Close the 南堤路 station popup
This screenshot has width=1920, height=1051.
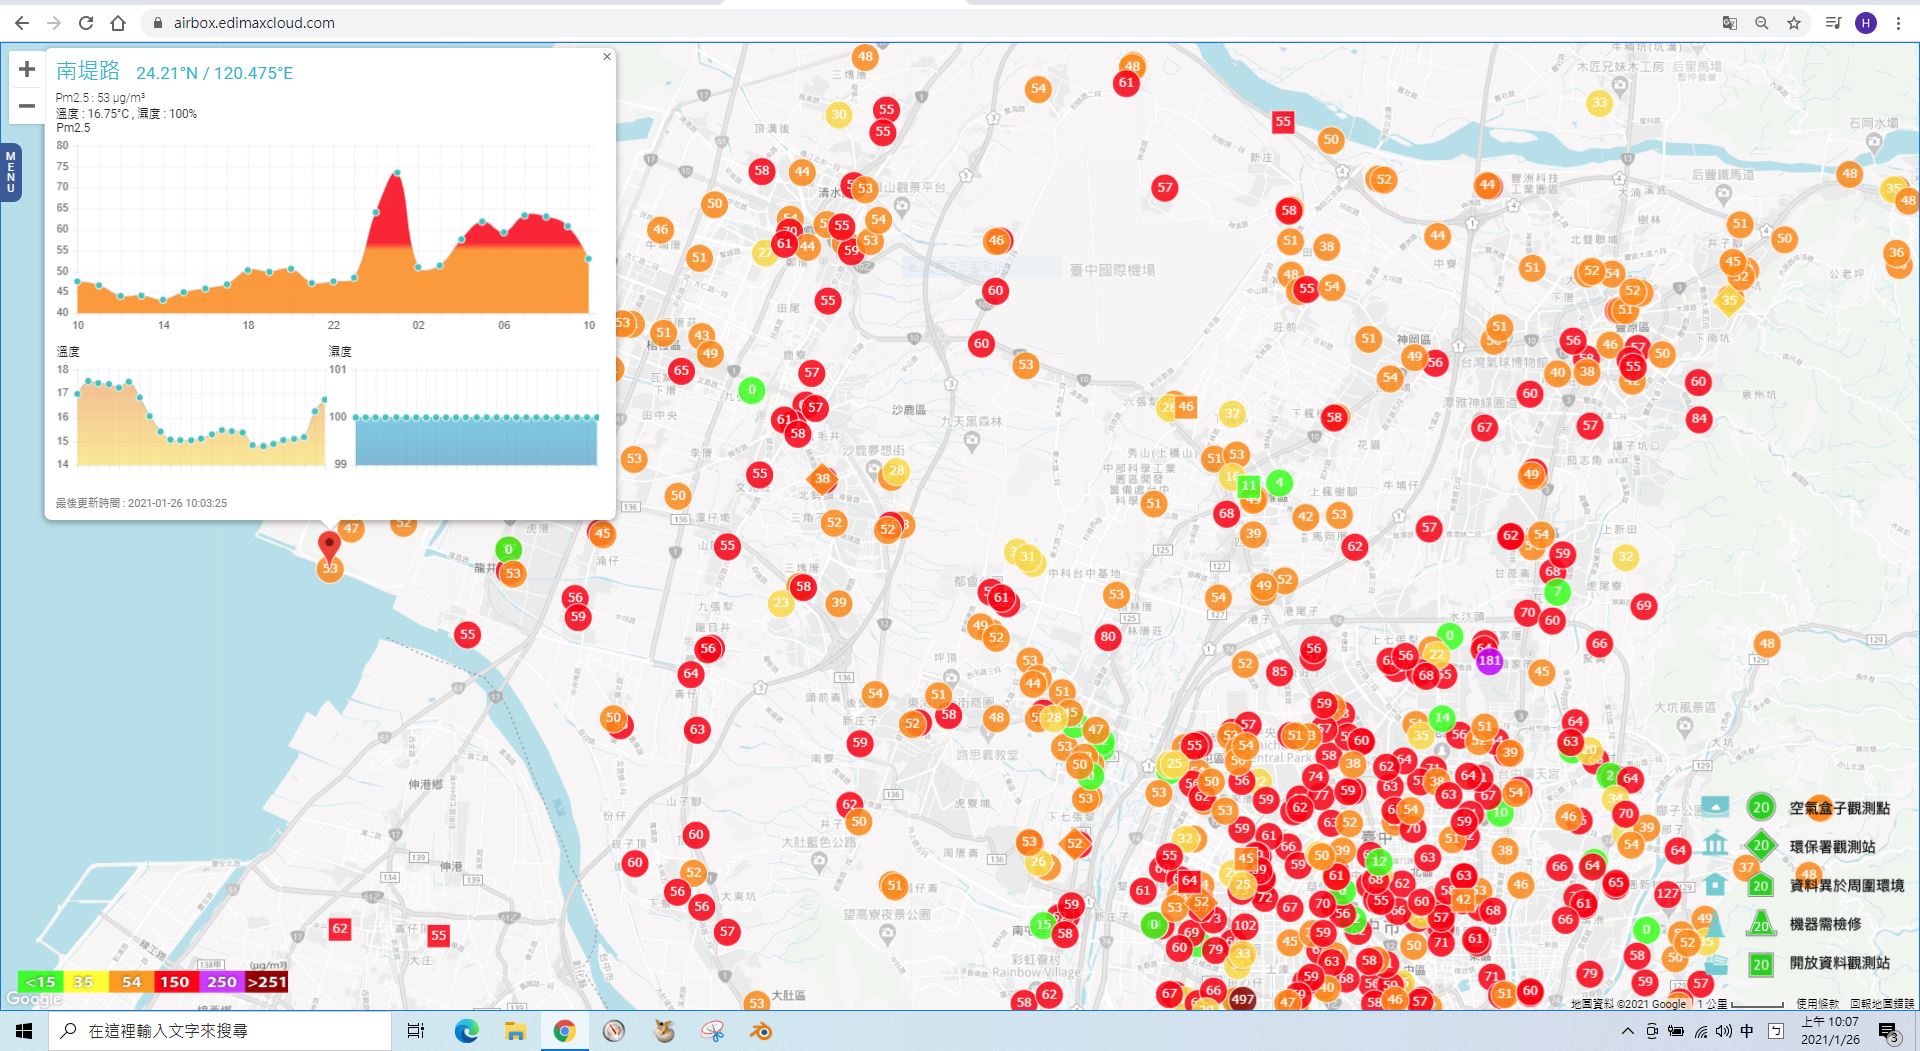coord(607,57)
